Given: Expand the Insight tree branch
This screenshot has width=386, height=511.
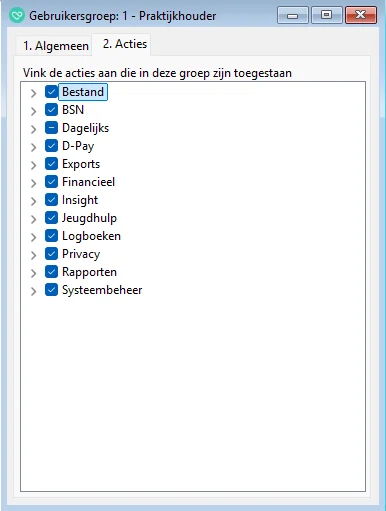Looking at the screenshot, I should coord(33,201).
